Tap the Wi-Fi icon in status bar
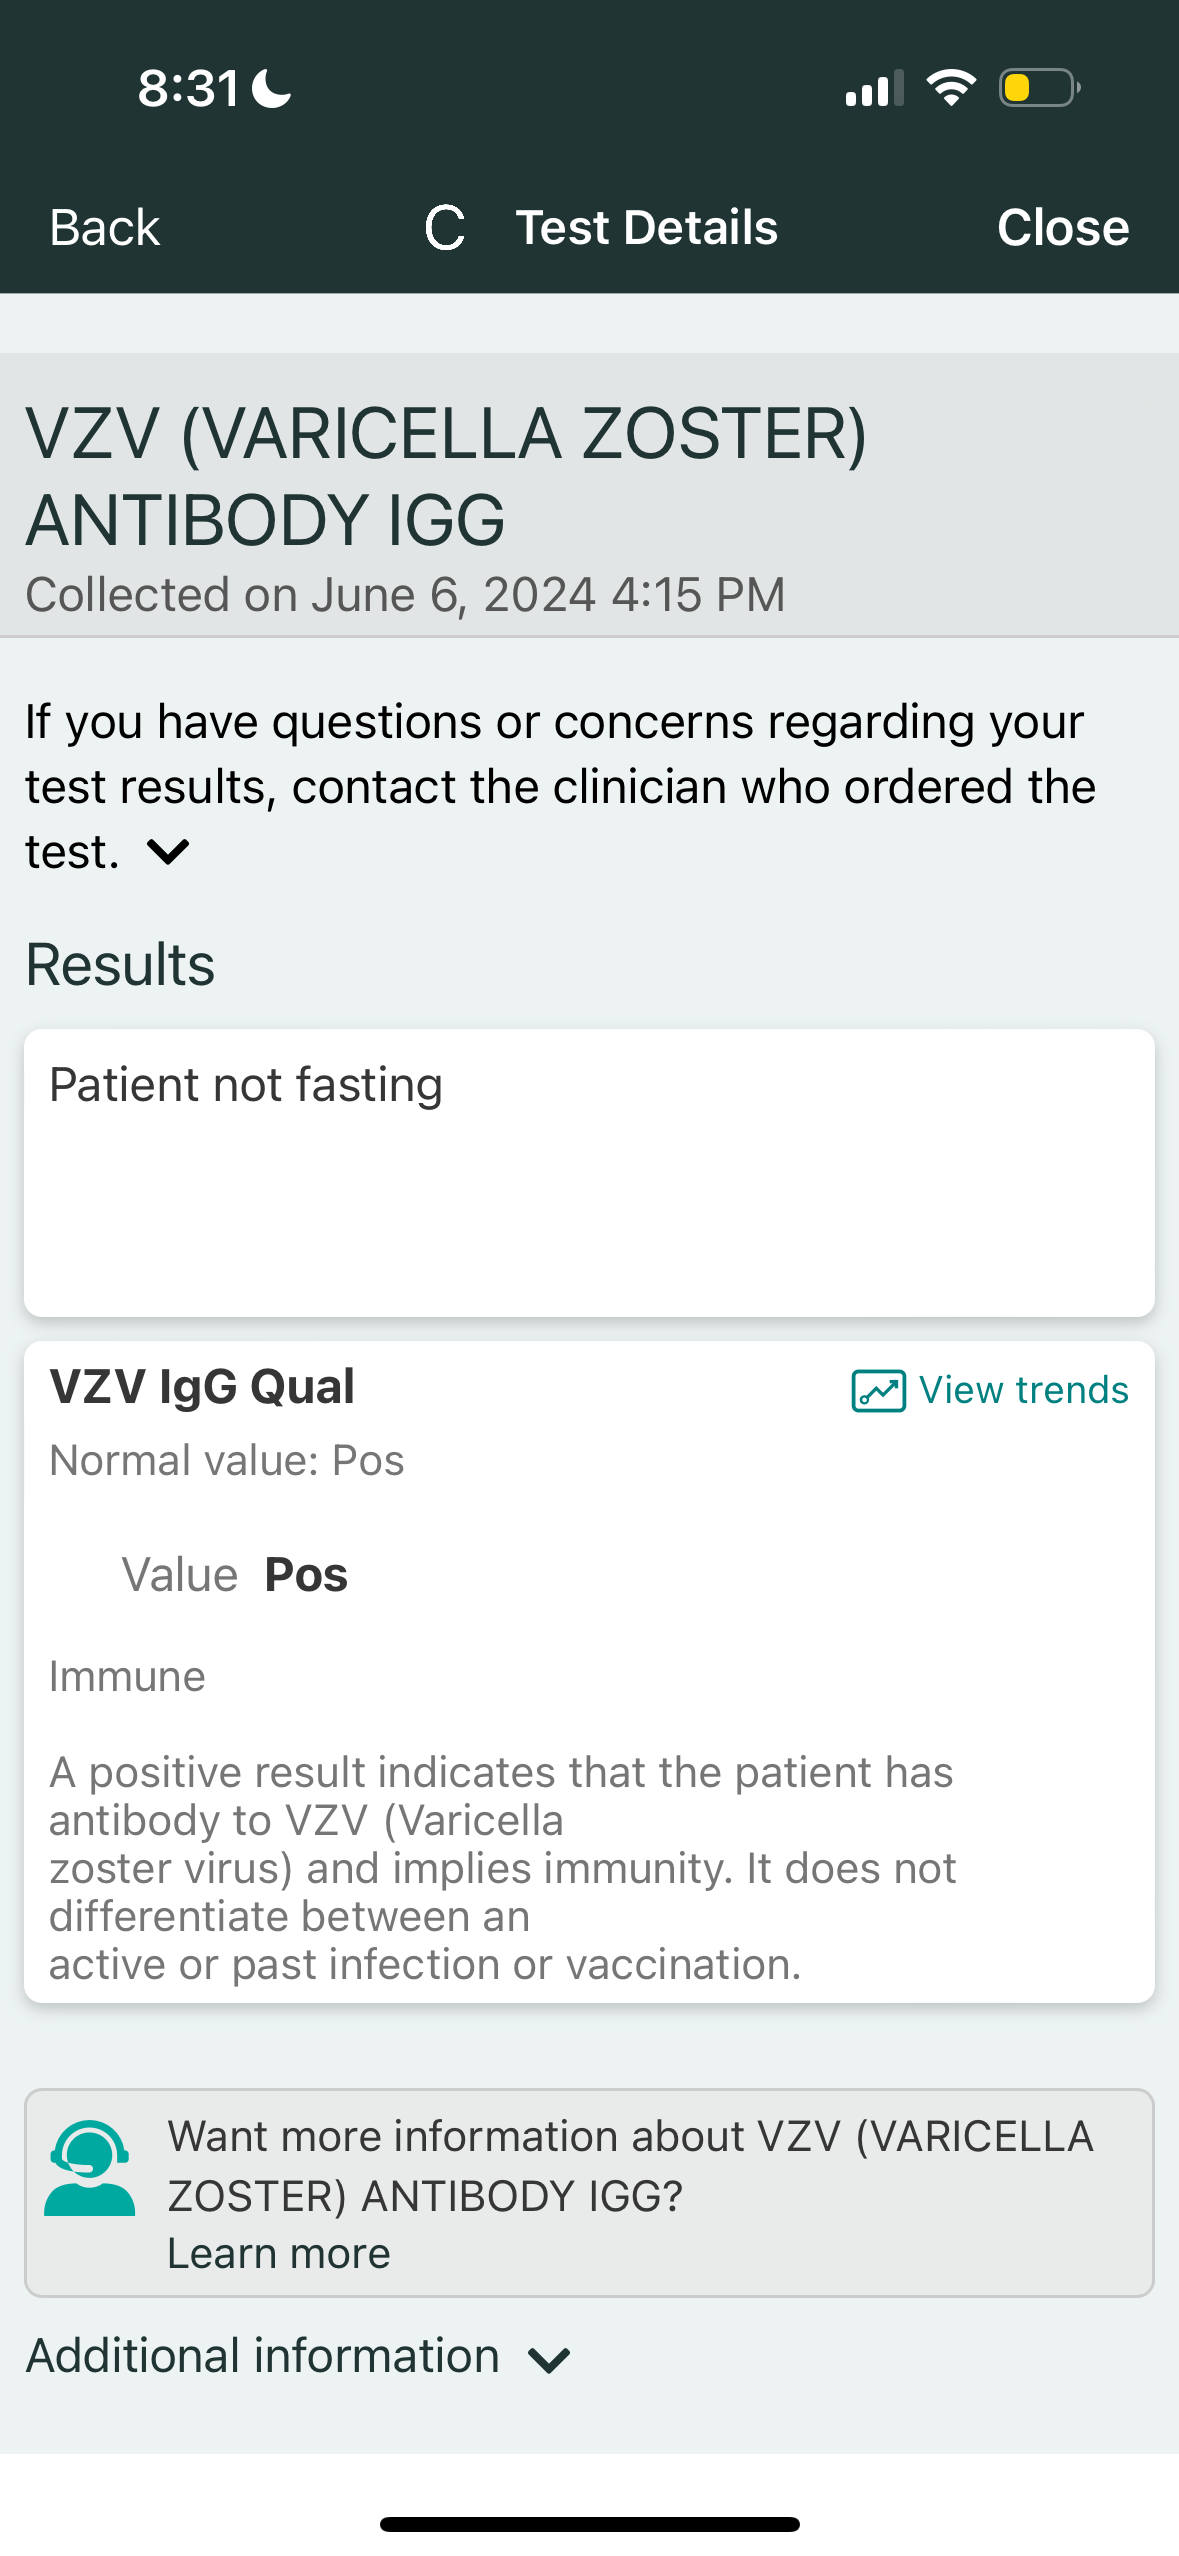Viewport: 1179px width, 2556px height. click(x=951, y=88)
